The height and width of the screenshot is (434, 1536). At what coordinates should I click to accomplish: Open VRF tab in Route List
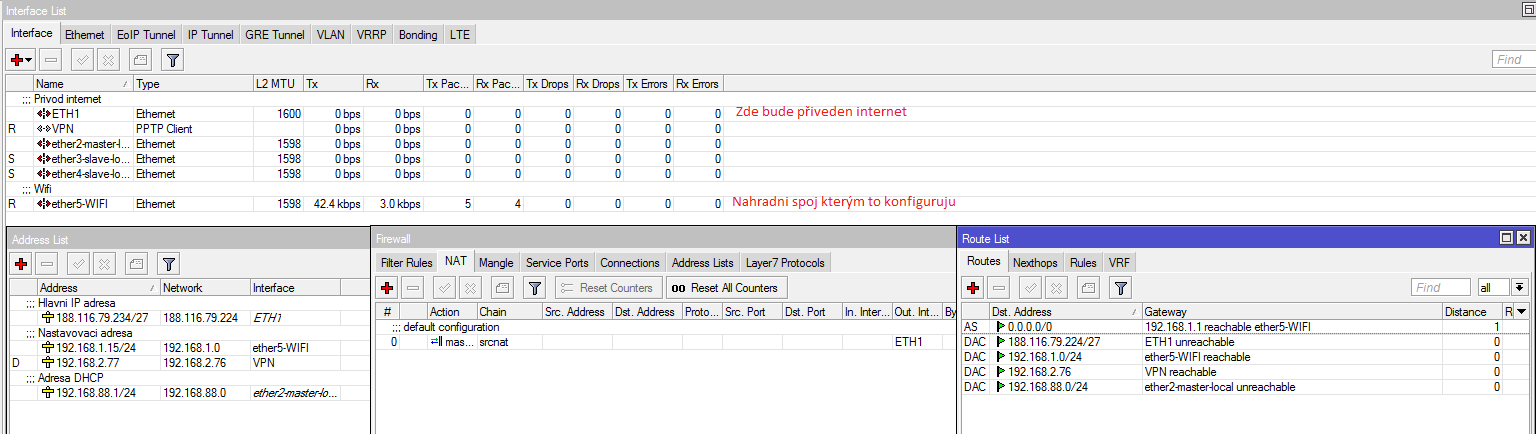point(1119,263)
